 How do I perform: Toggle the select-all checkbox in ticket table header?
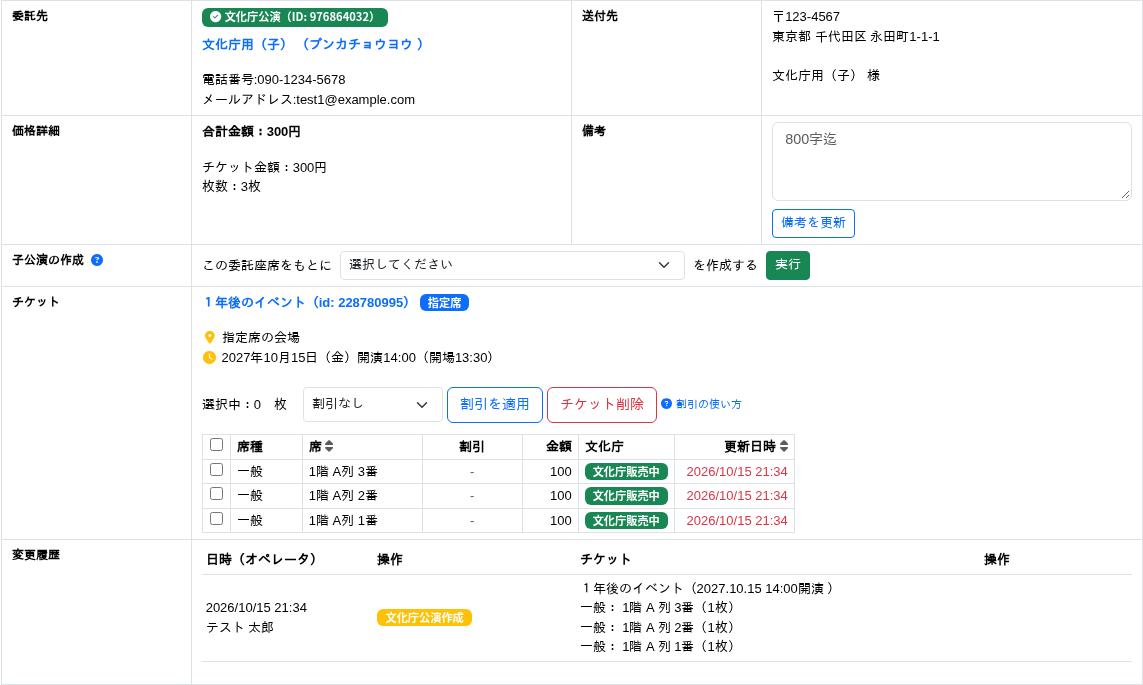216,445
